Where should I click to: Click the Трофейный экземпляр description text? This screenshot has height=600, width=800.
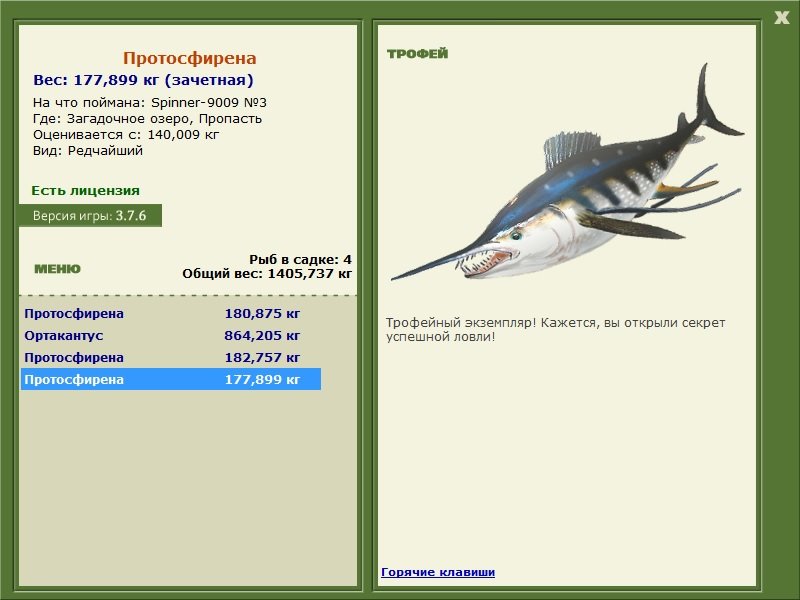(x=555, y=330)
